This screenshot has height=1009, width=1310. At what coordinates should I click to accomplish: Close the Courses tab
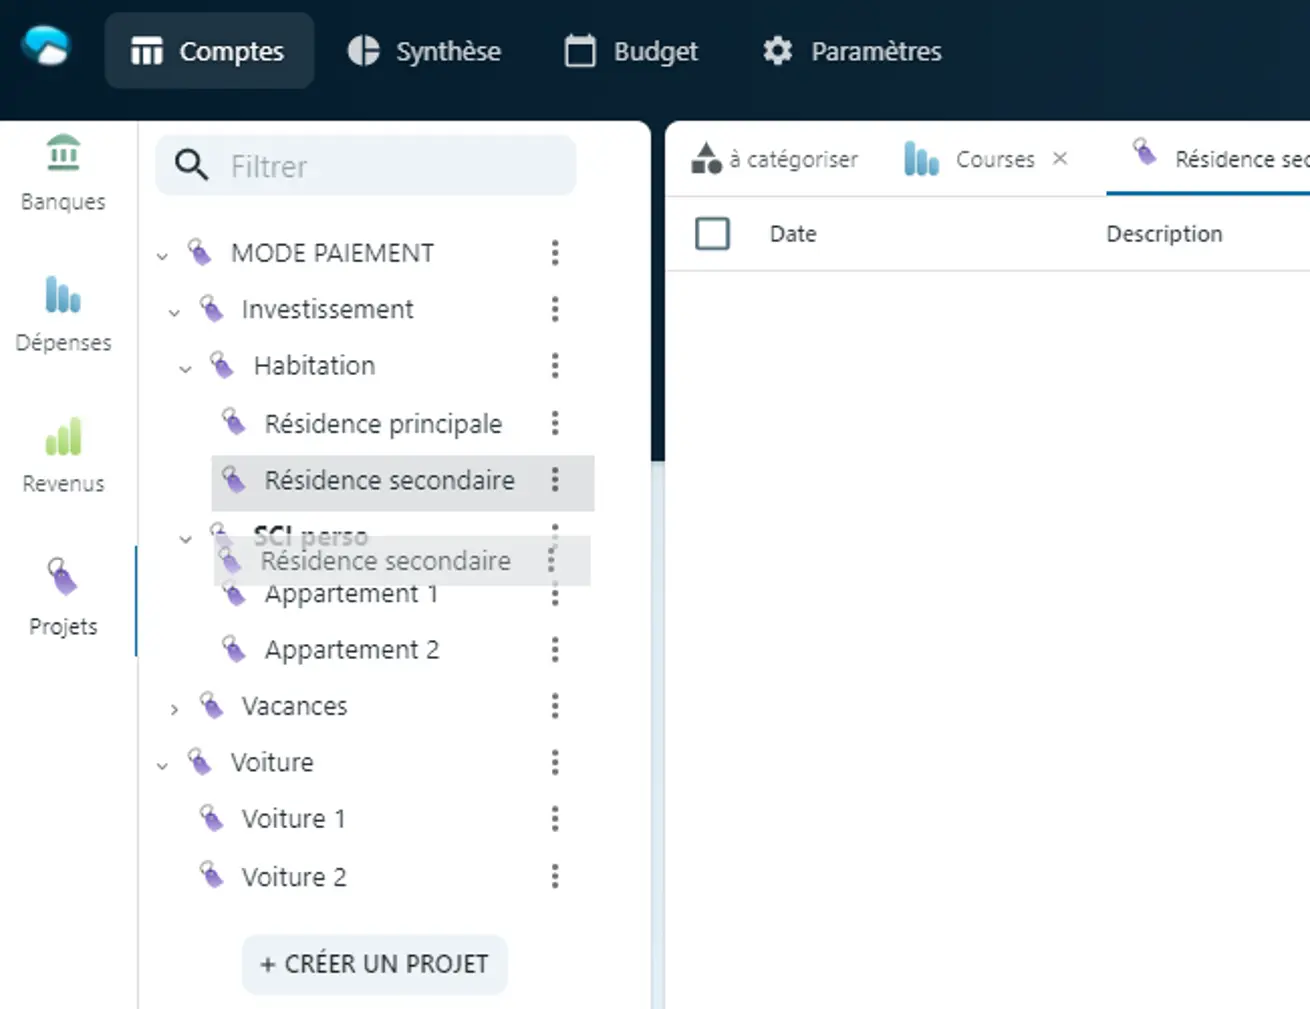pyautogui.click(x=1060, y=159)
